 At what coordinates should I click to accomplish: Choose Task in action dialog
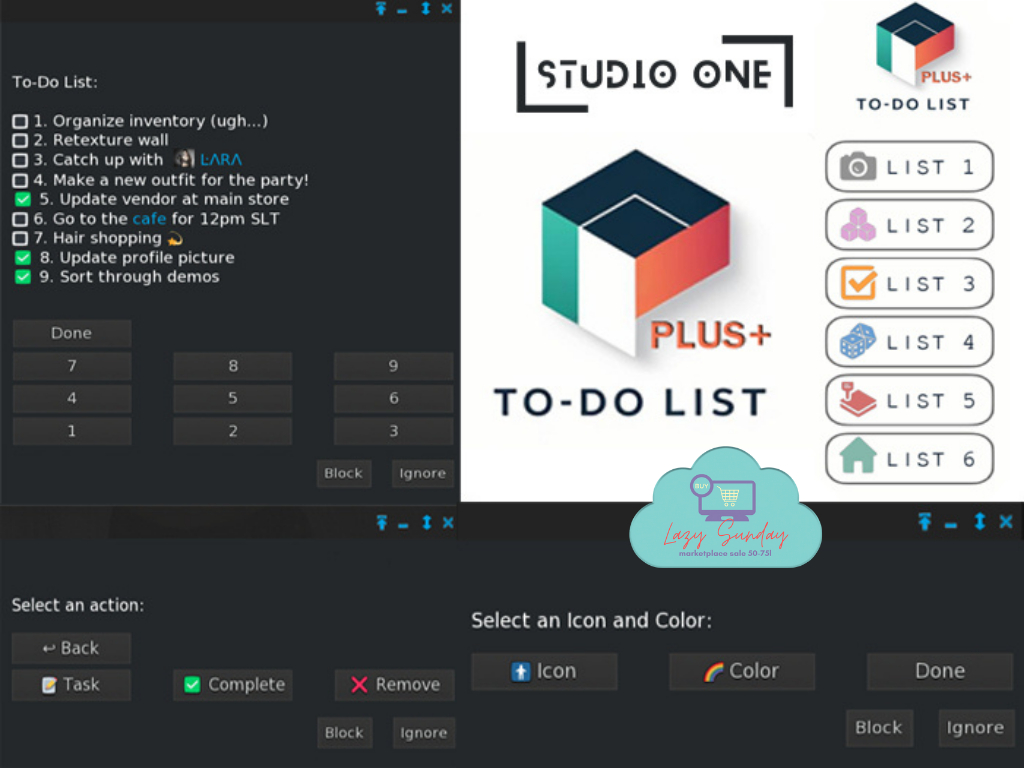pos(72,684)
